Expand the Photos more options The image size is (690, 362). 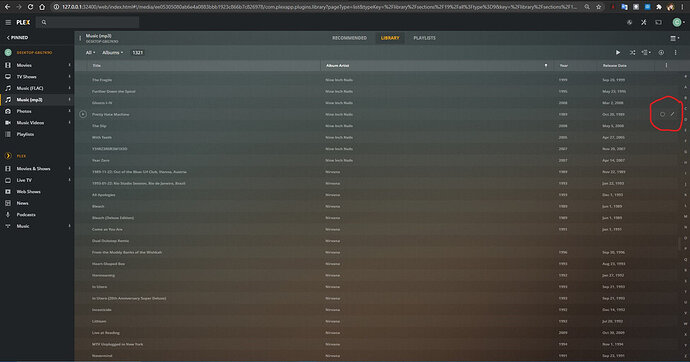click(x=70, y=111)
